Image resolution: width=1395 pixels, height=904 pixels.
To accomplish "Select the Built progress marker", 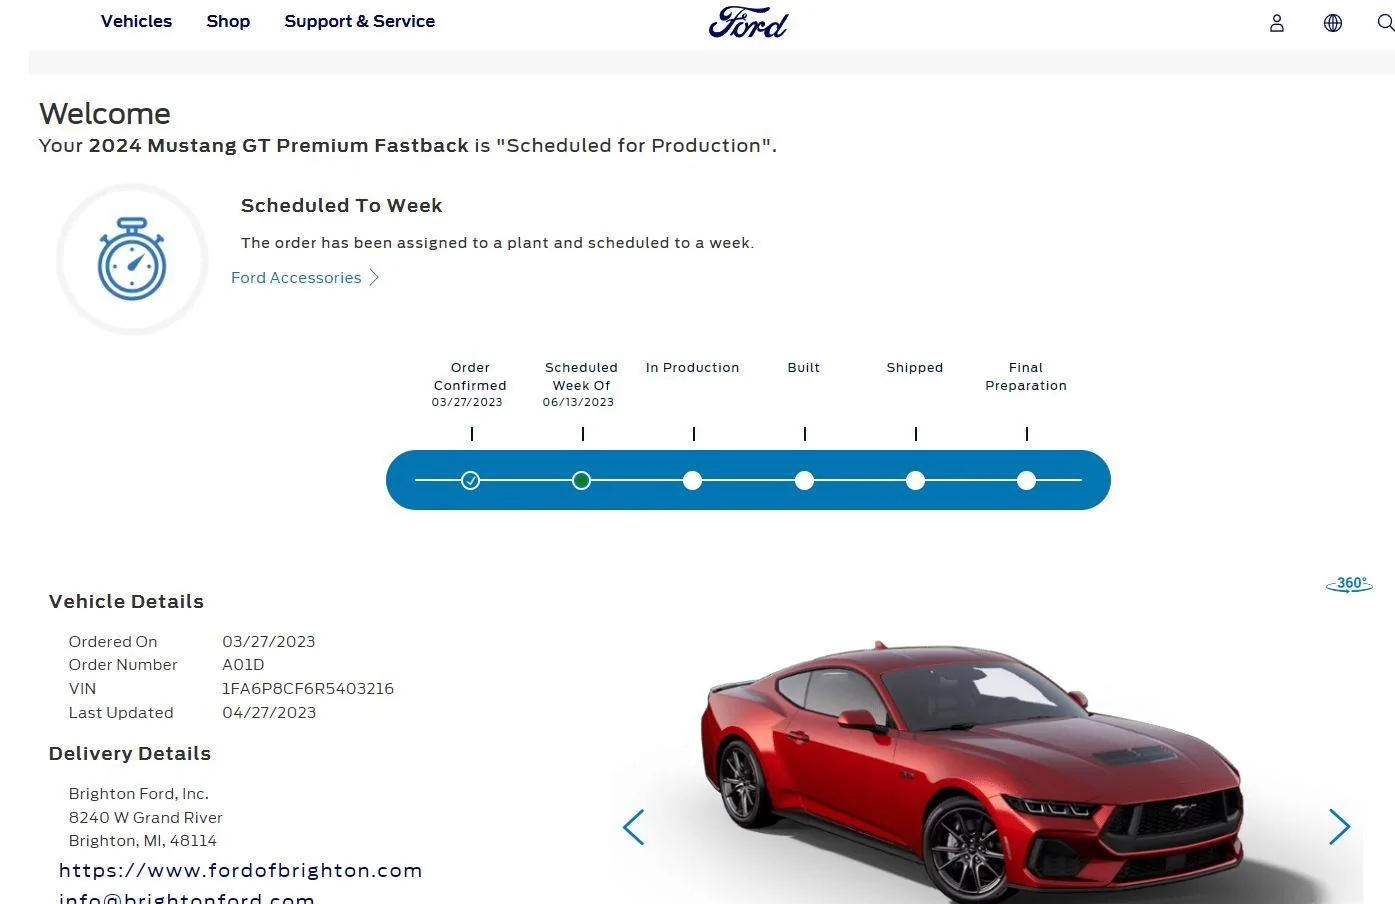I will point(804,481).
